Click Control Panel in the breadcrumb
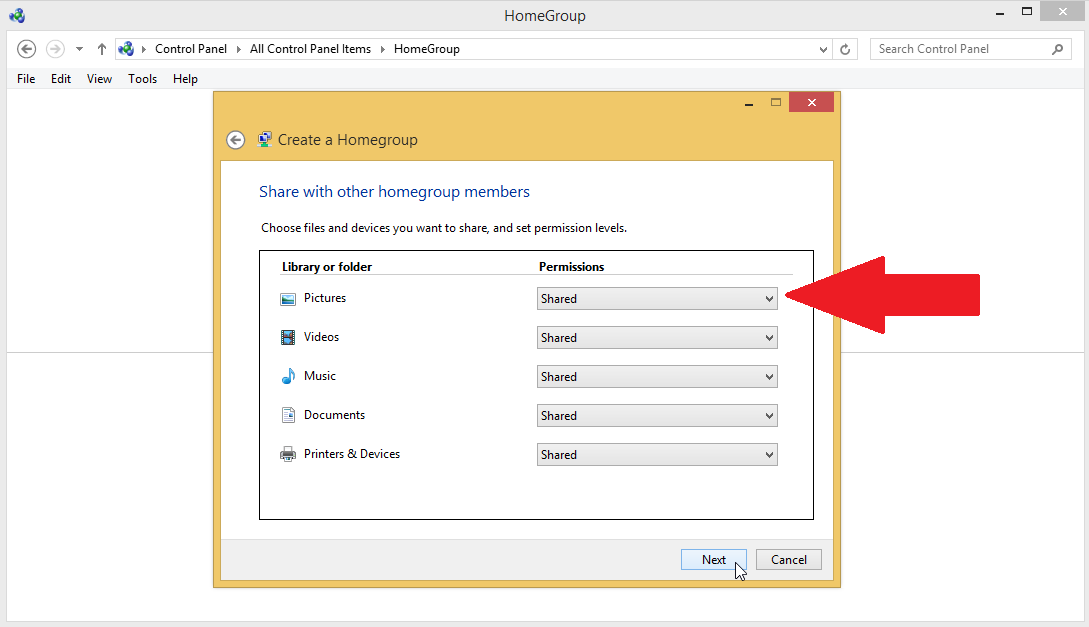This screenshot has width=1089, height=627. pos(191,49)
